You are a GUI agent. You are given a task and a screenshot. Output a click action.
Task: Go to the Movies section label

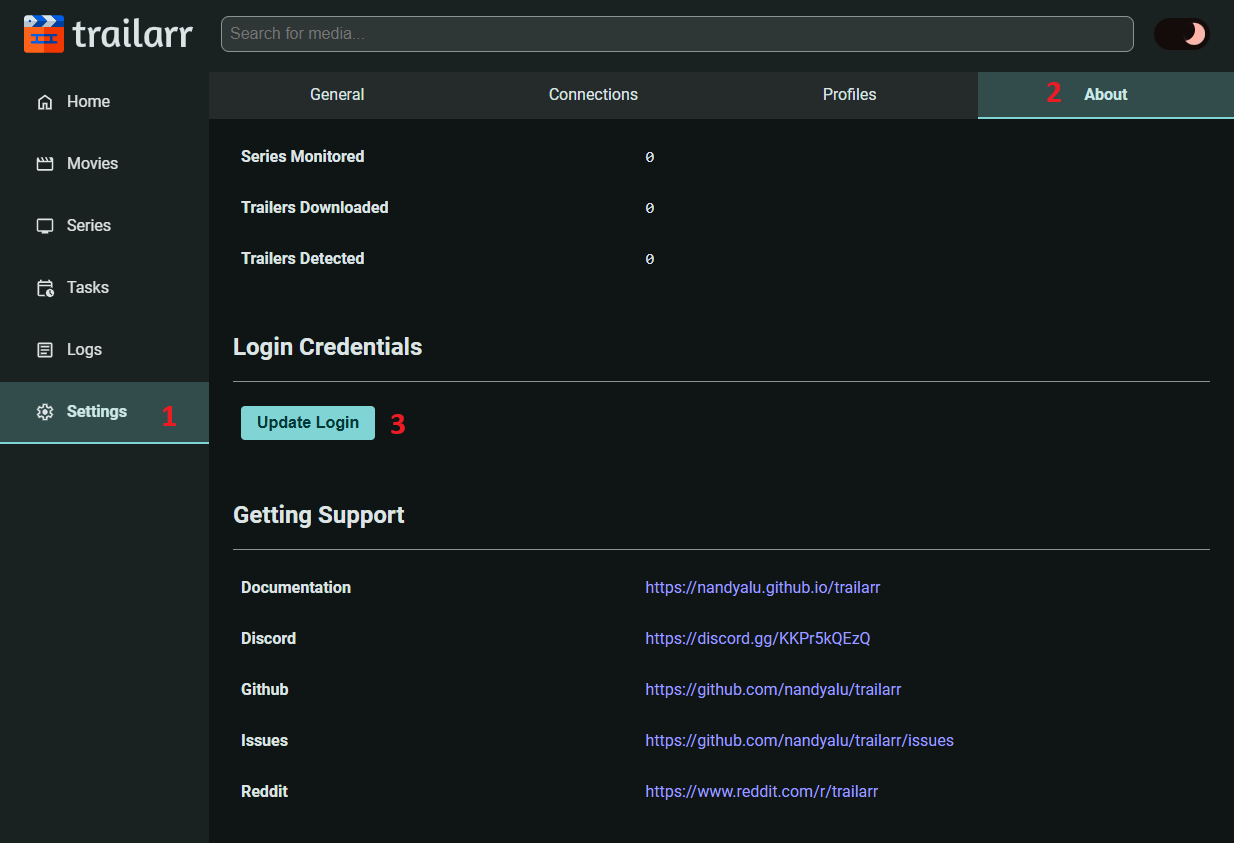point(92,164)
